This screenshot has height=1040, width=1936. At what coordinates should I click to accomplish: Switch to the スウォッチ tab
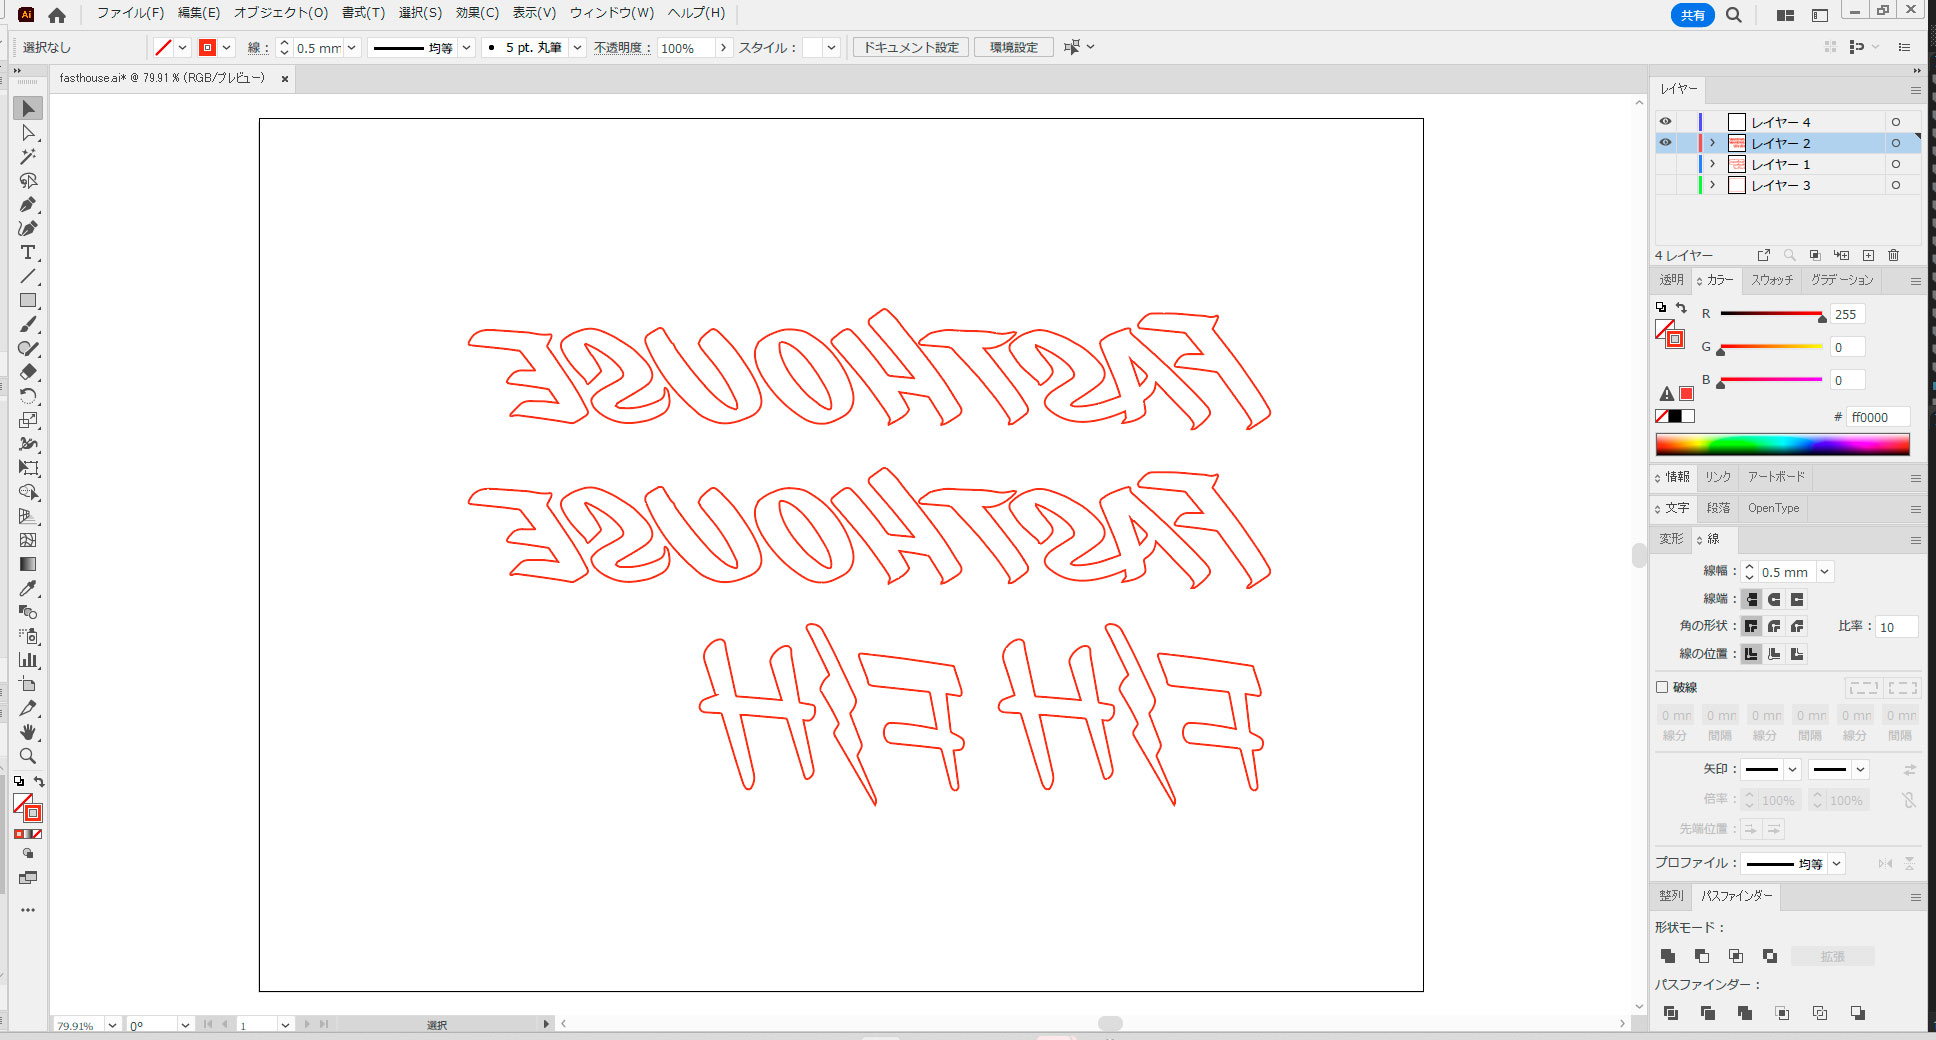pos(1772,280)
